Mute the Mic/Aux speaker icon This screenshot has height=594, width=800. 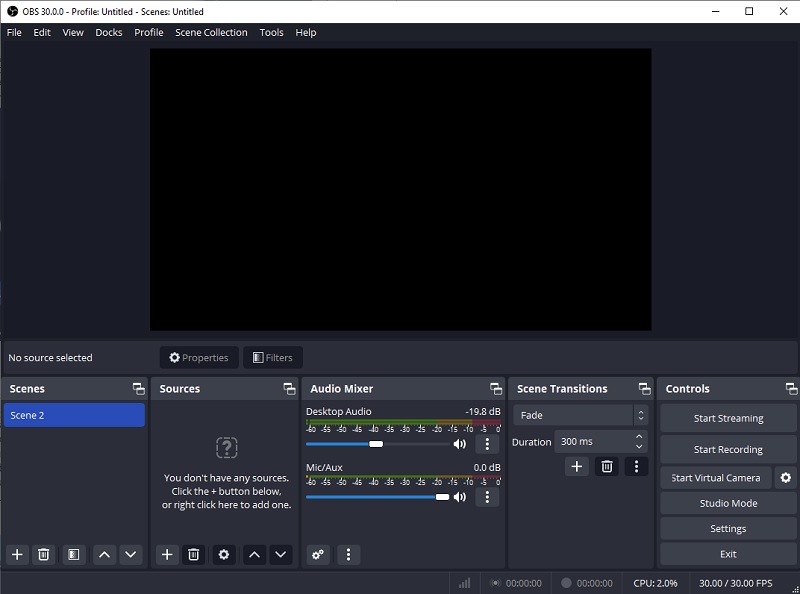click(x=459, y=496)
